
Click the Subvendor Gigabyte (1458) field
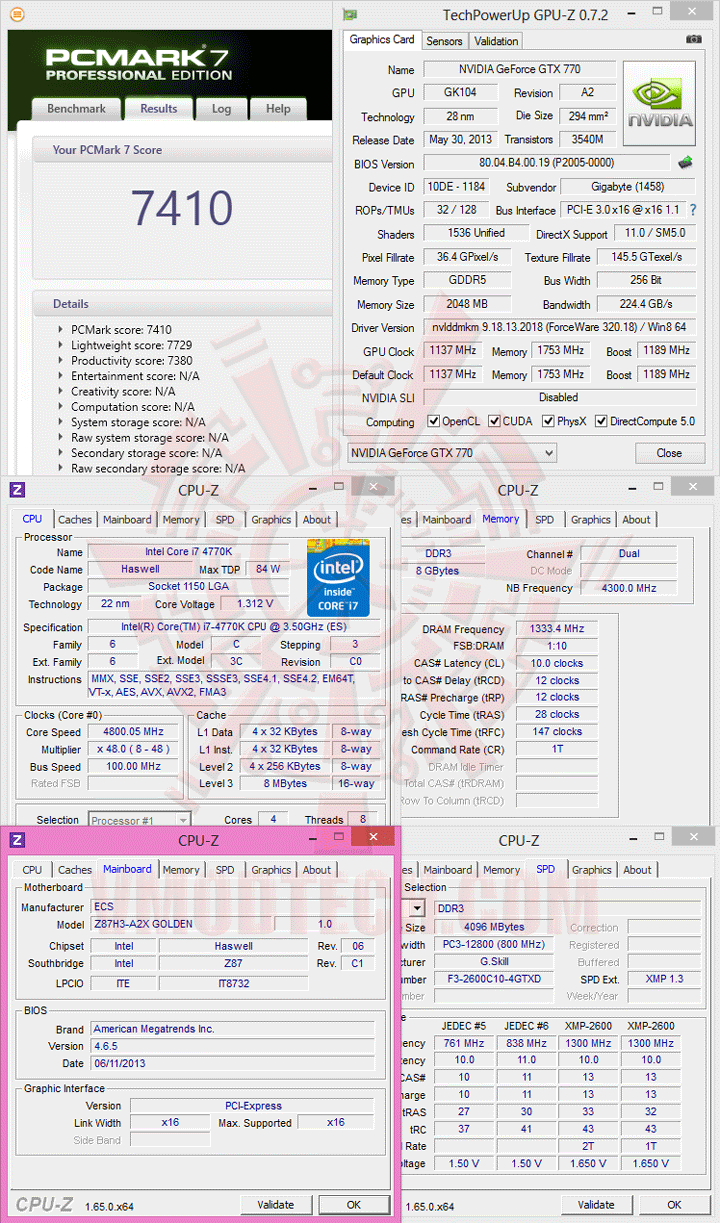click(x=627, y=187)
